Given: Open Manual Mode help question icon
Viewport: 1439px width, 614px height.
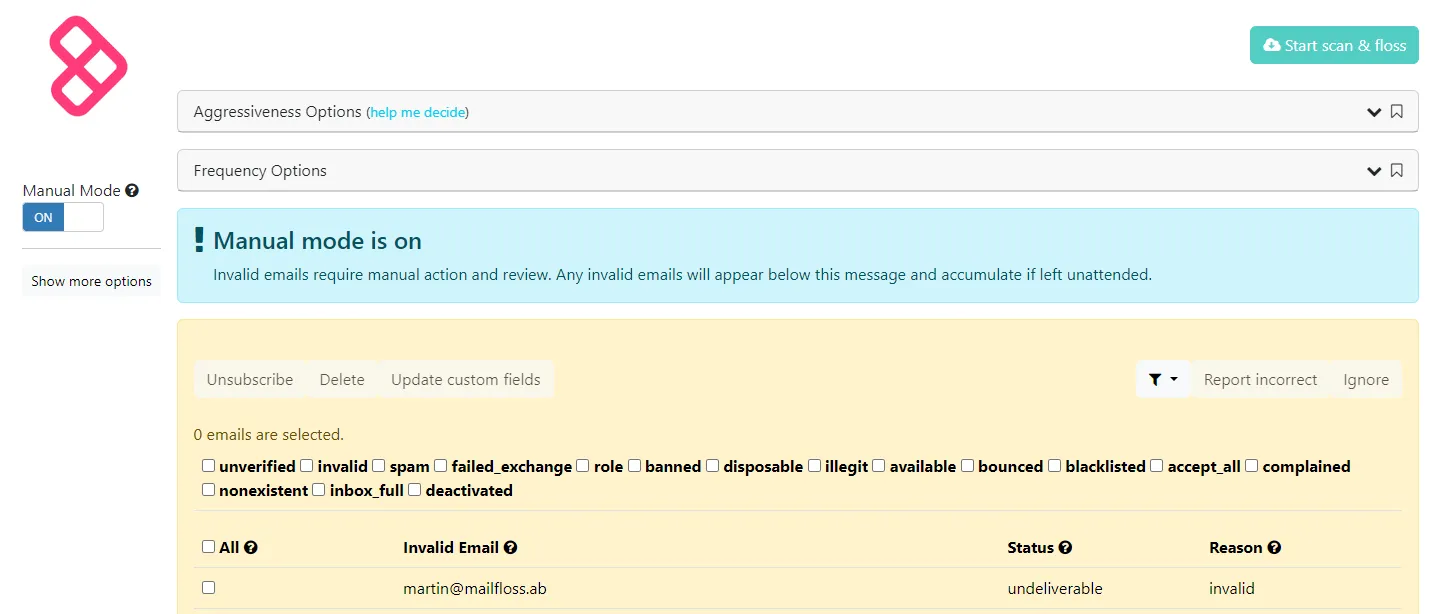Looking at the screenshot, I should (132, 190).
